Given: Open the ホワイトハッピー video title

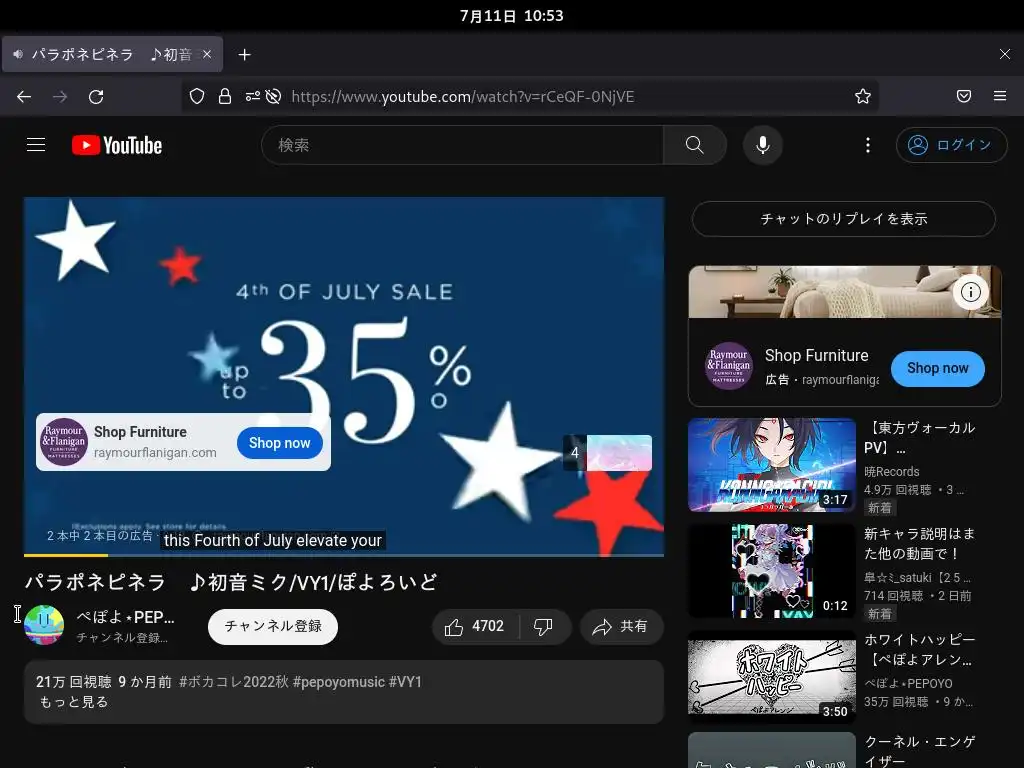Looking at the screenshot, I should (x=920, y=649).
